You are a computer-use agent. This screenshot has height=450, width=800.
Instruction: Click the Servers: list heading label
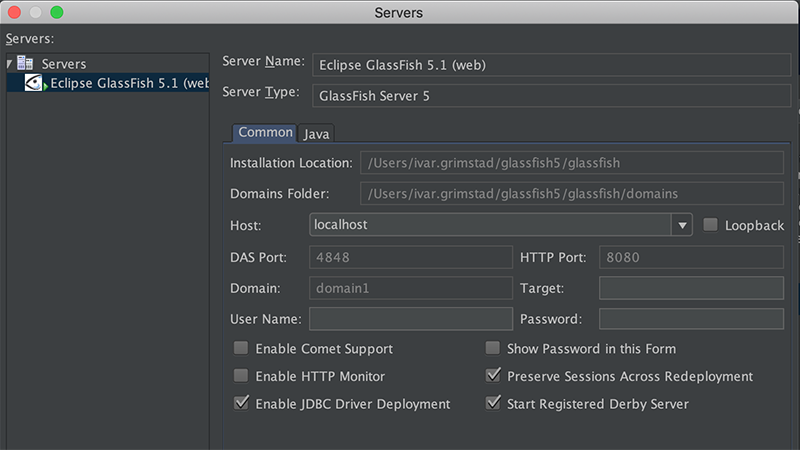(30, 39)
